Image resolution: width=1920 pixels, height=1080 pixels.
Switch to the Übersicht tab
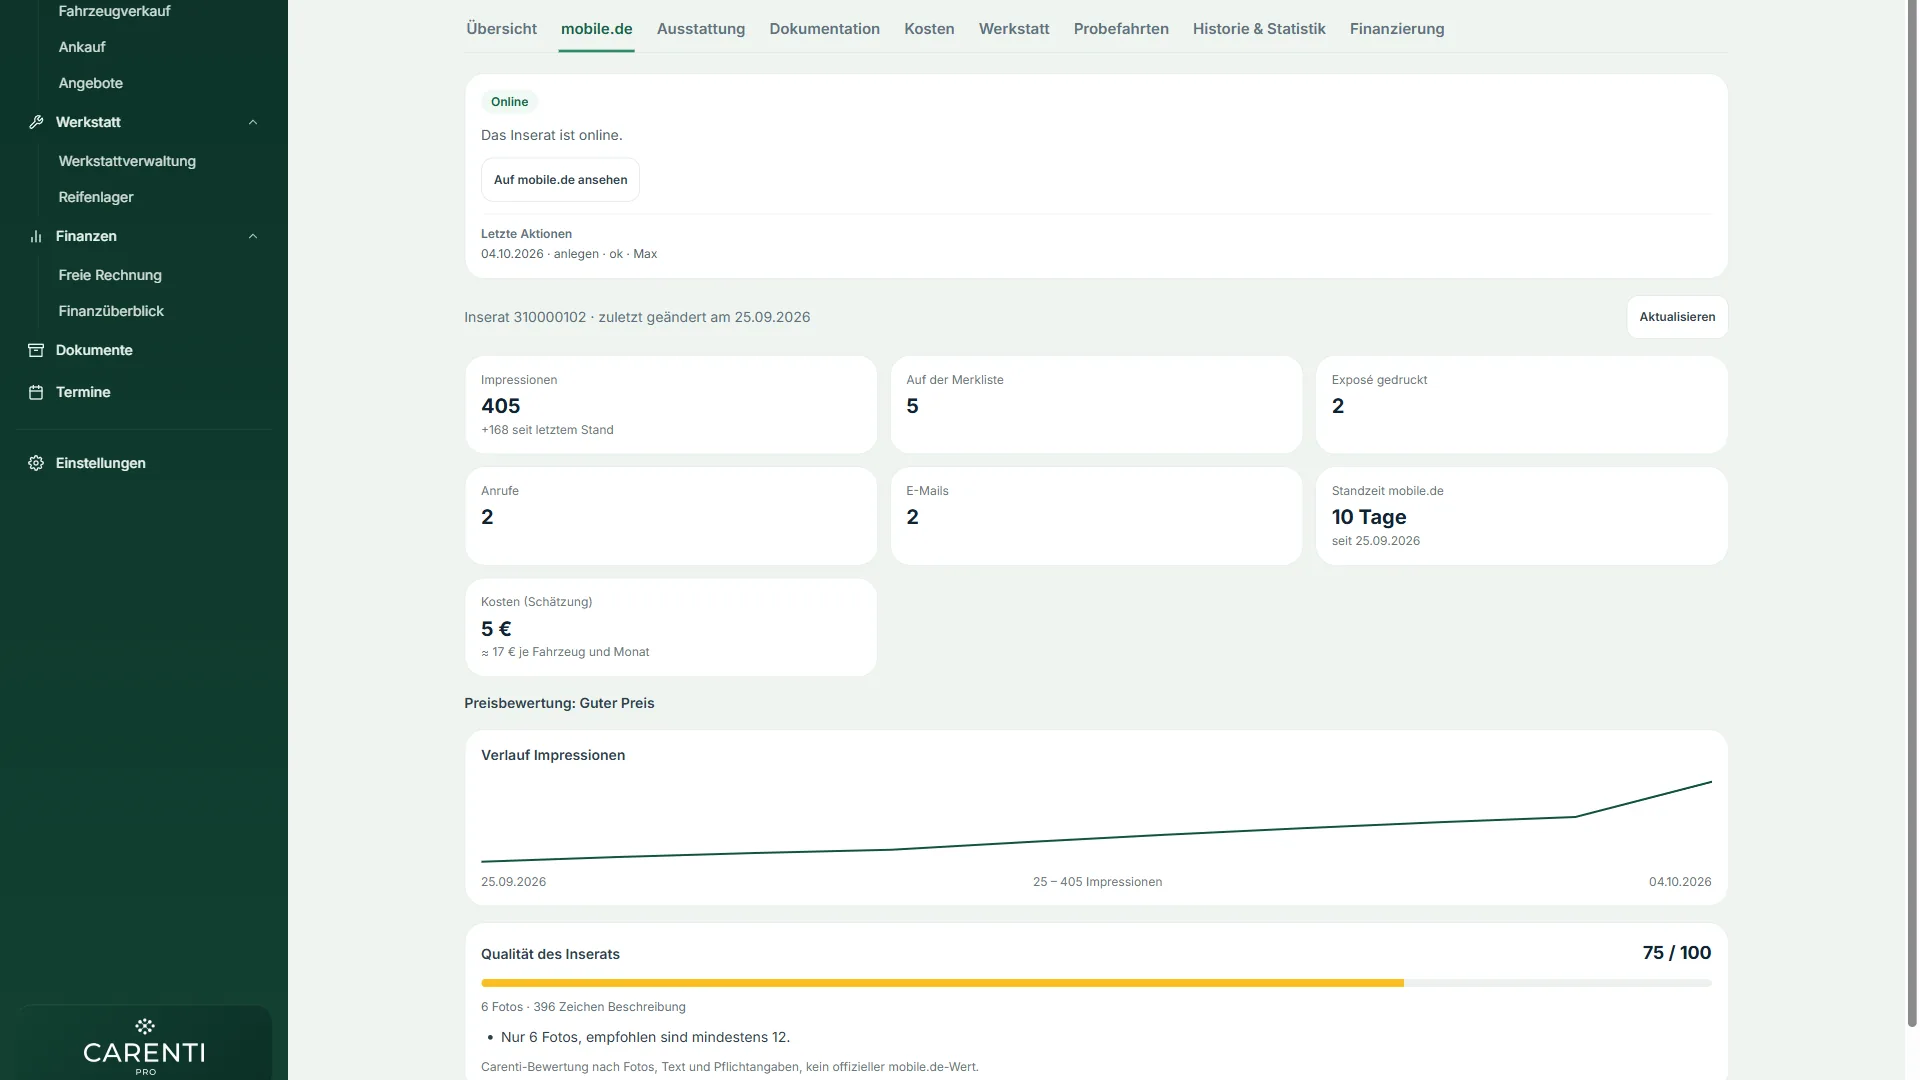point(501,29)
